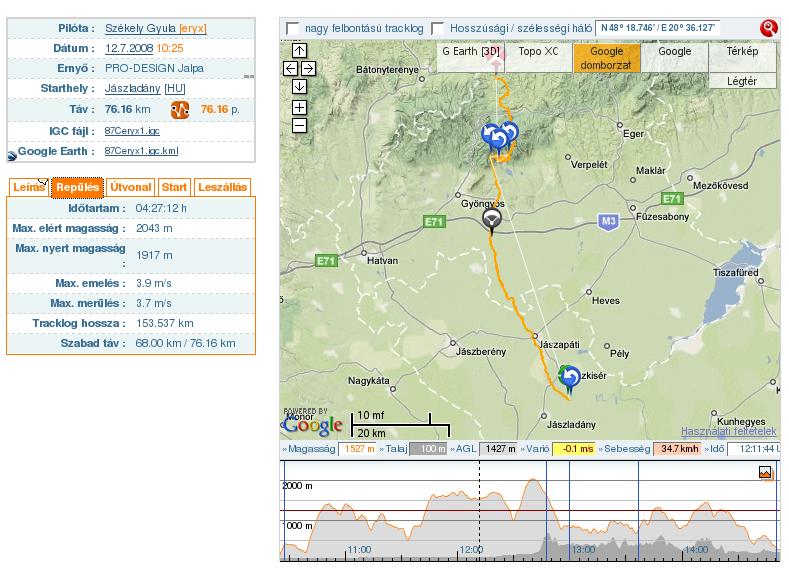Pan the map up with arrow button

[x=299, y=50]
